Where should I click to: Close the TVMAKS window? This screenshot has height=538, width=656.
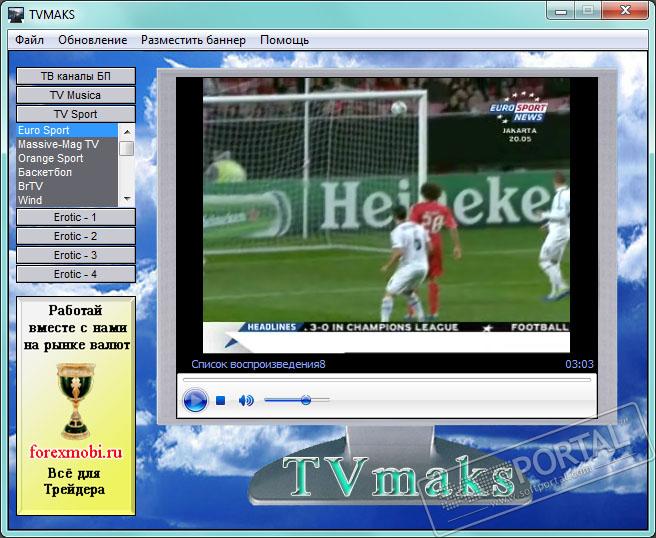[x=625, y=11]
